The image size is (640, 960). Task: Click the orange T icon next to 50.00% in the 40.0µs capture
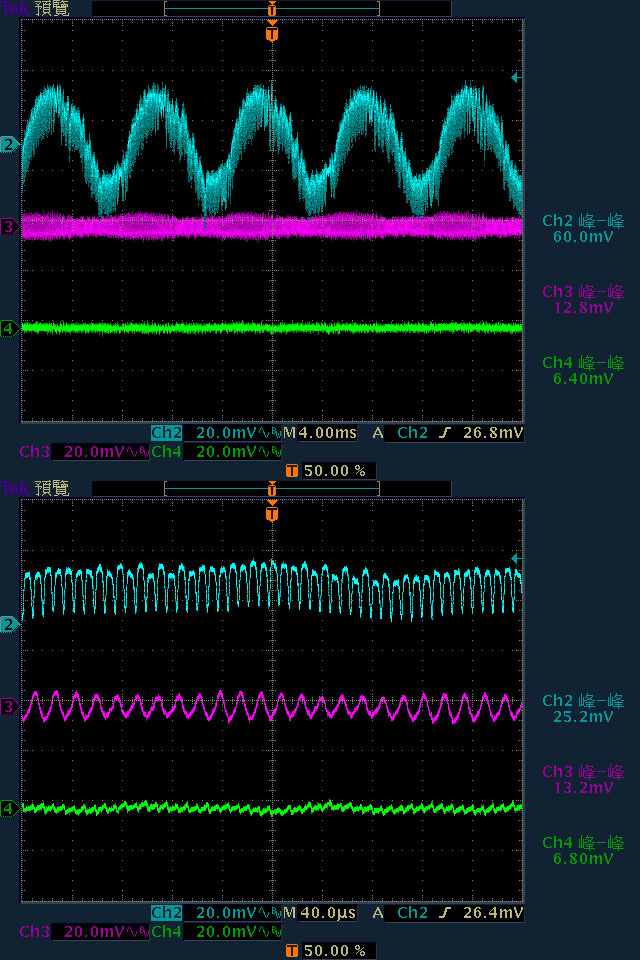tap(292, 951)
